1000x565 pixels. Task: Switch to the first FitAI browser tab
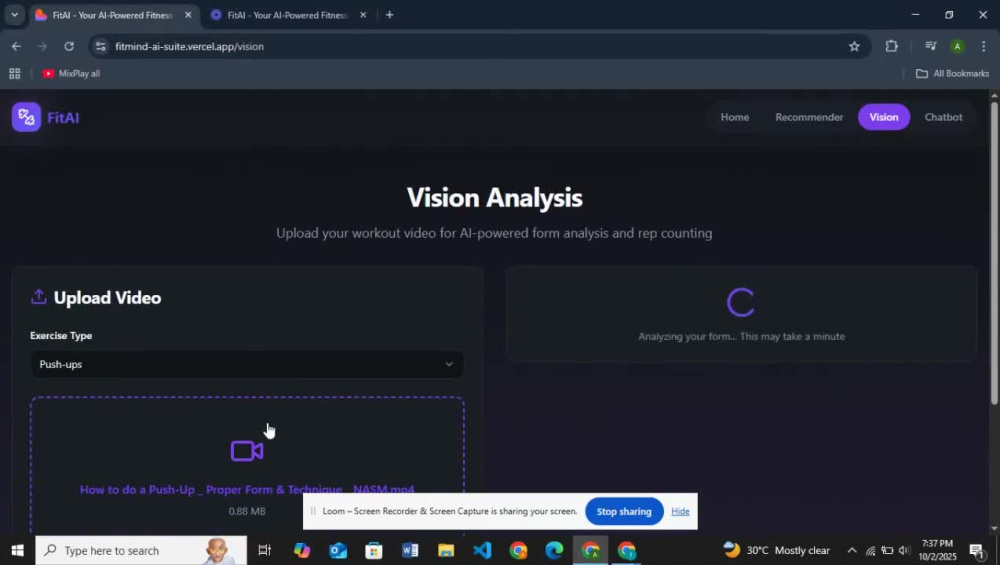pyautogui.click(x=113, y=15)
